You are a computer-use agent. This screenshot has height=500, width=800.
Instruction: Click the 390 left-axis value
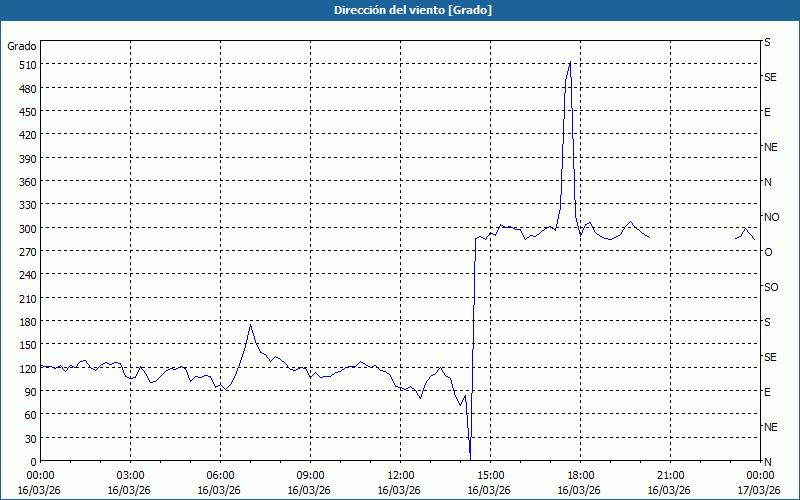click(x=28, y=159)
